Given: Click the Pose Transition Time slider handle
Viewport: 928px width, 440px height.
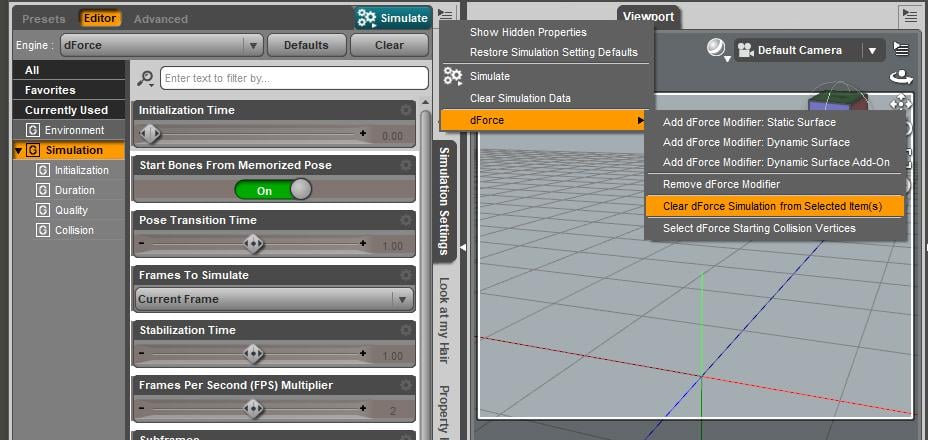Looking at the screenshot, I should [253, 243].
